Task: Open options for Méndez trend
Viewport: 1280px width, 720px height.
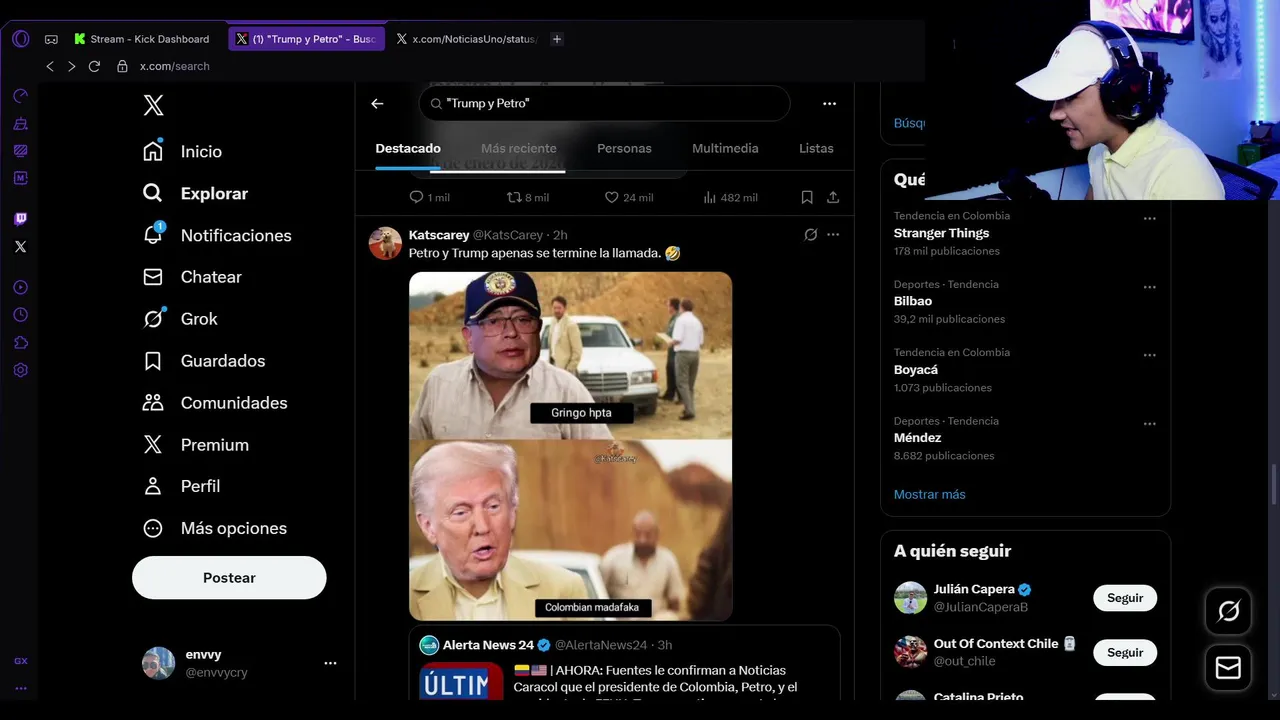Action: coord(1149,424)
